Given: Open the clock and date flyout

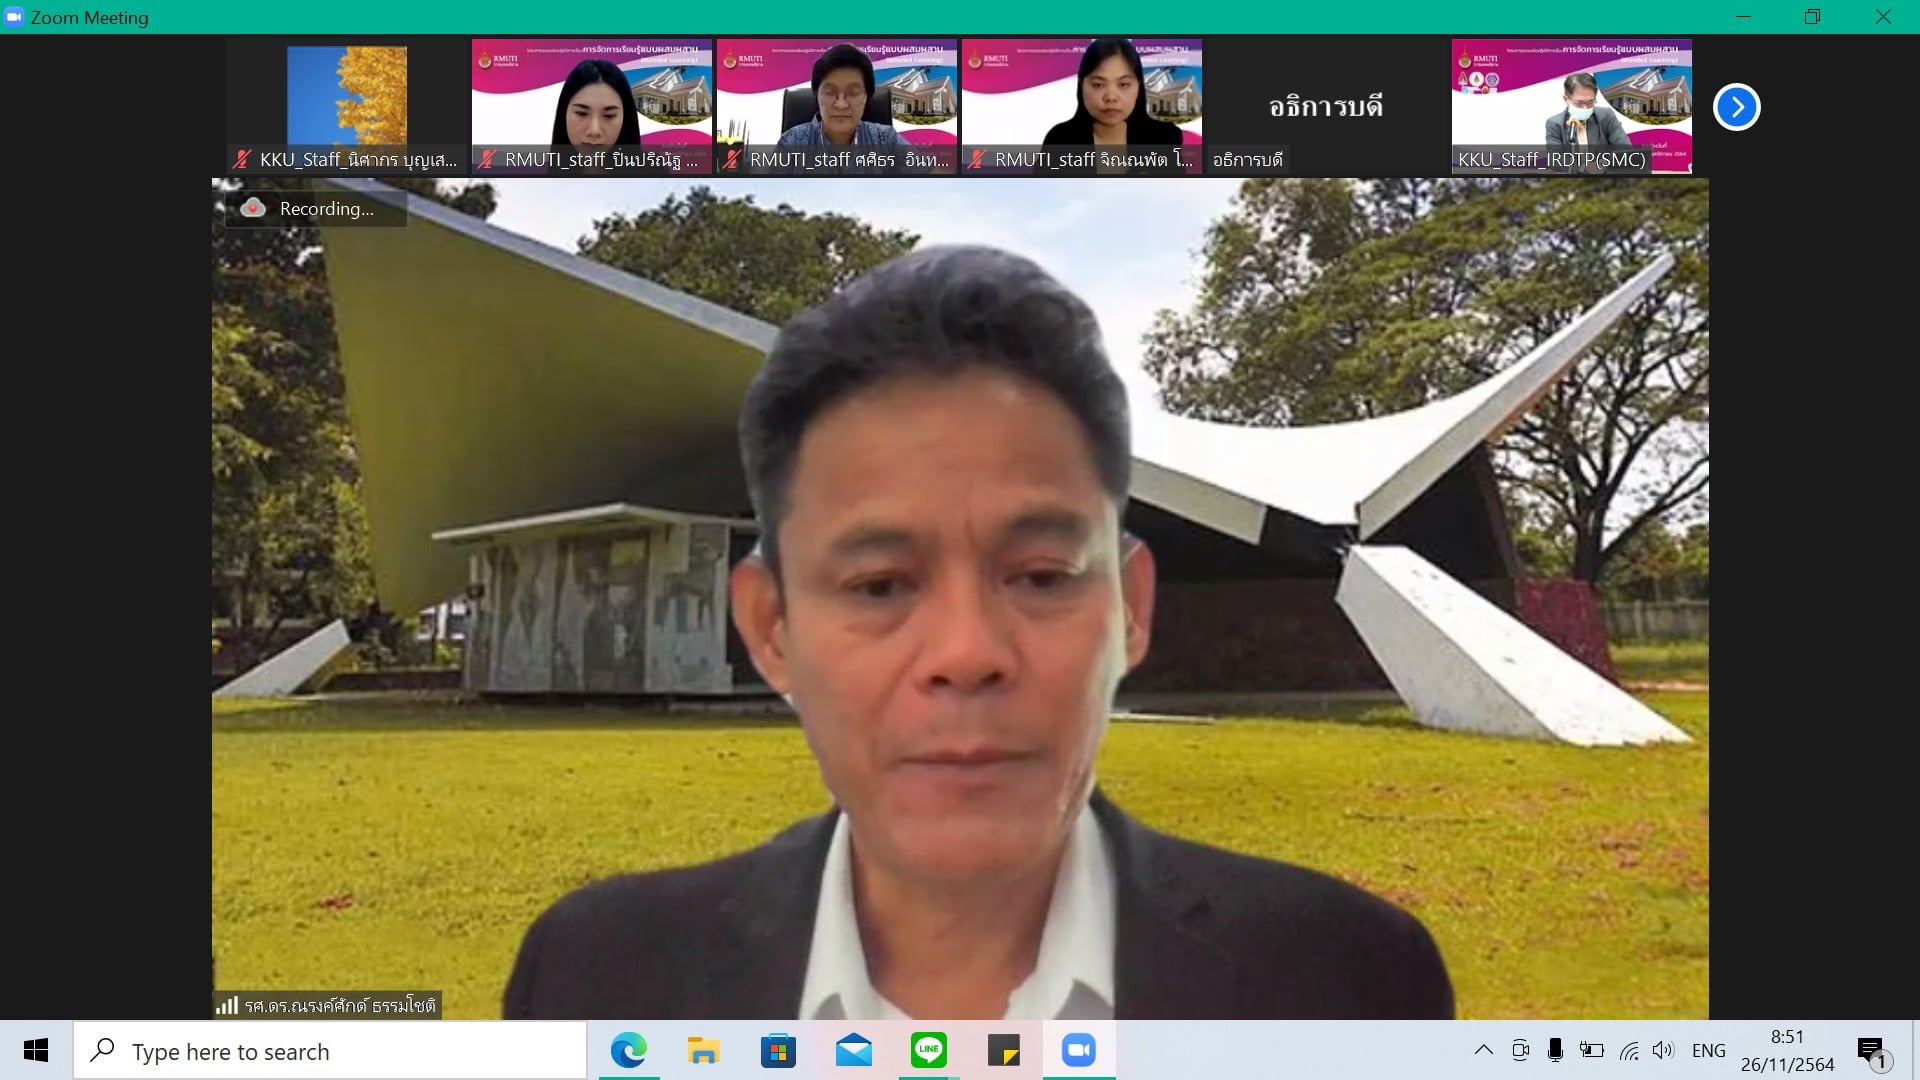Looking at the screenshot, I should [x=1787, y=1050].
